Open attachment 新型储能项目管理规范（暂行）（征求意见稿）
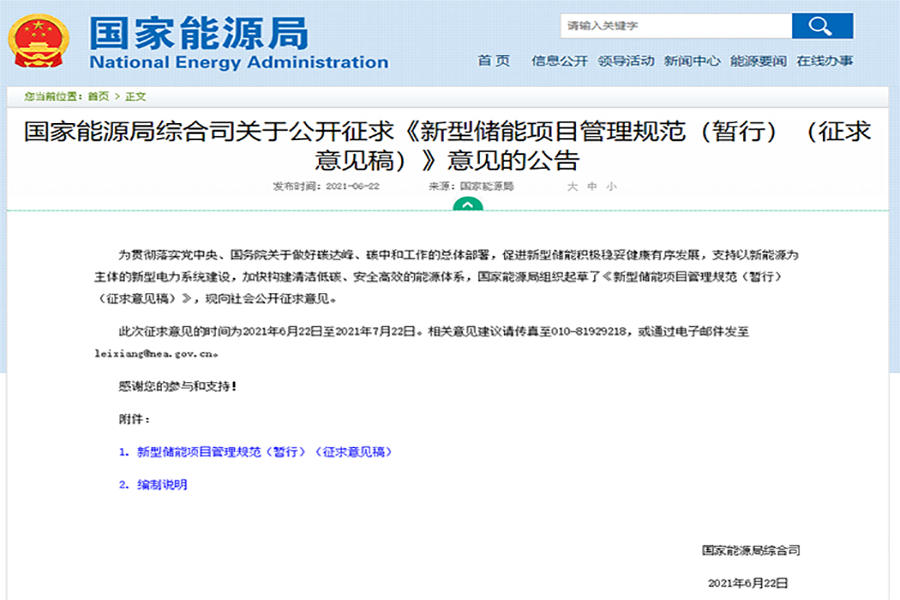The height and width of the screenshot is (600, 900). [264, 452]
